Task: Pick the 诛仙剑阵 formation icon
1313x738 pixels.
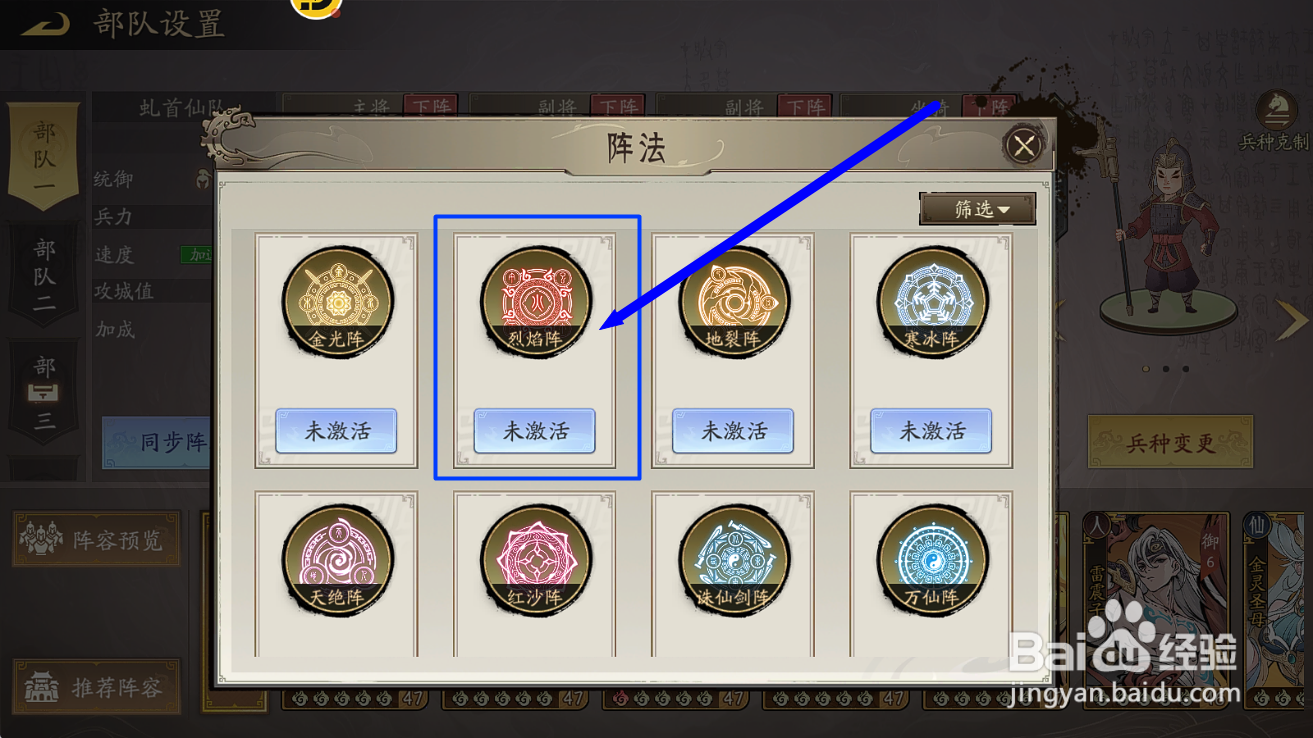Action: pyautogui.click(x=733, y=559)
